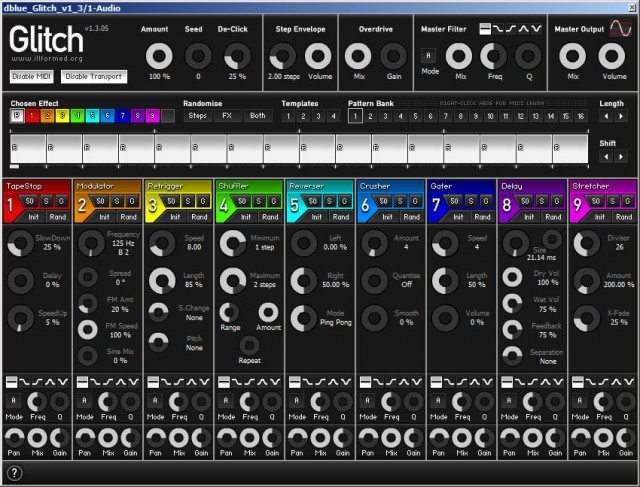The width and height of the screenshot is (640, 487).
Task: Click the first step cell in the sequencer
Action: [28, 149]
